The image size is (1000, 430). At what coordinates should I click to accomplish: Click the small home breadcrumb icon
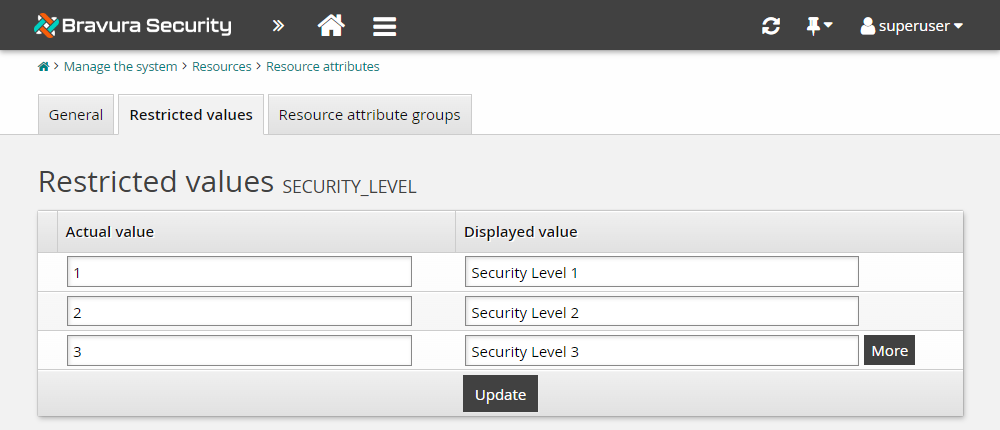point(43,67)
